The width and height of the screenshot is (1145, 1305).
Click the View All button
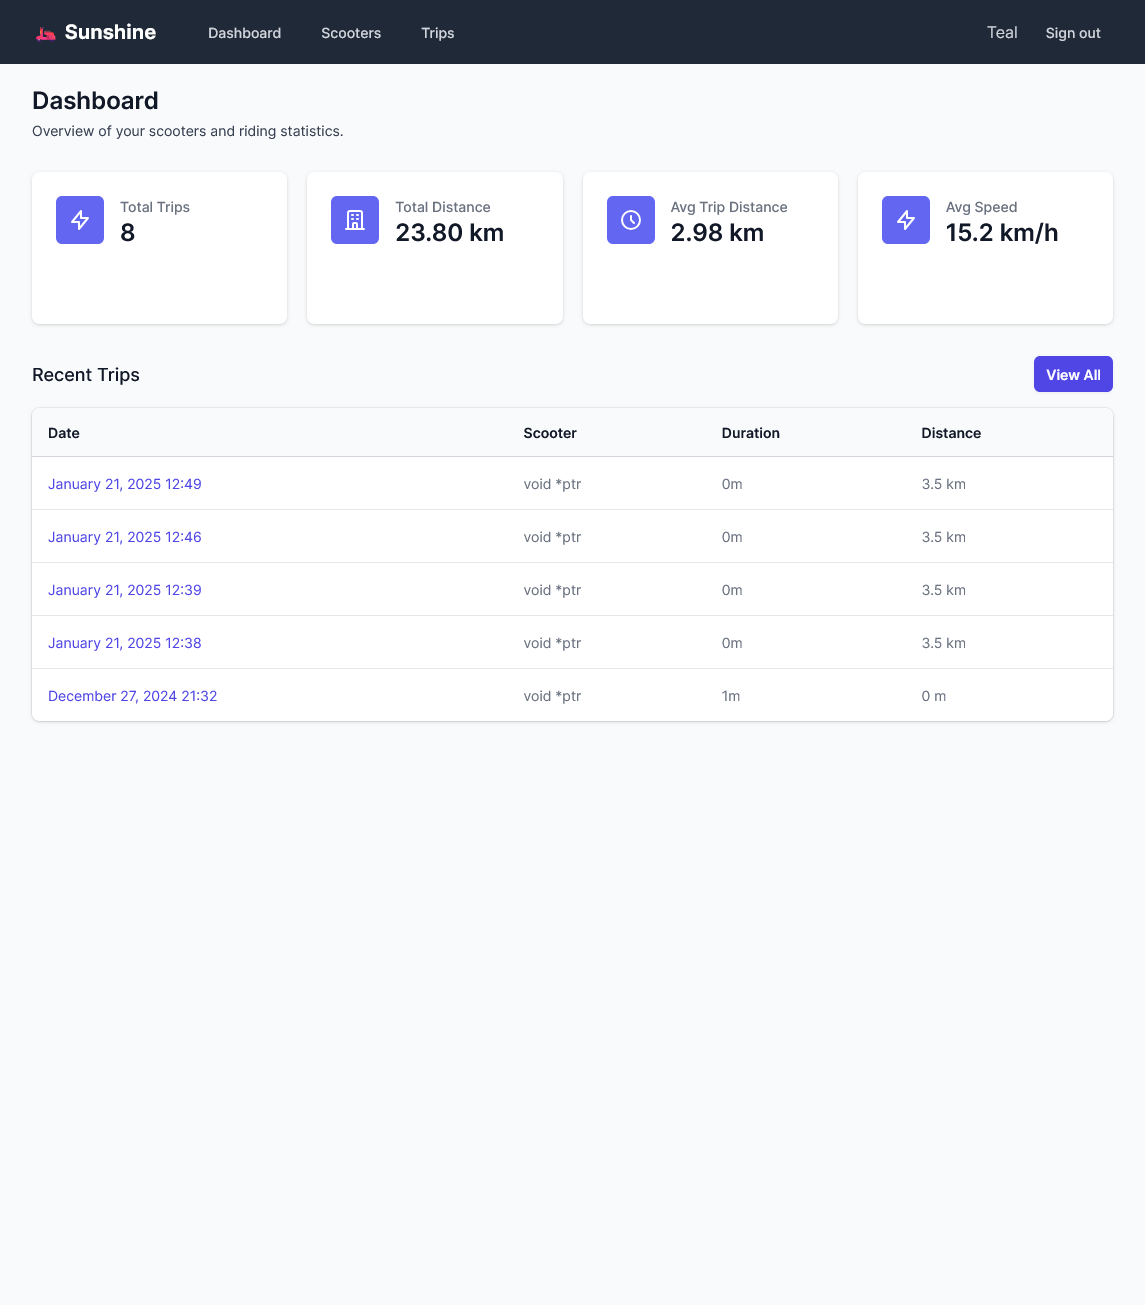[1073, 374]
